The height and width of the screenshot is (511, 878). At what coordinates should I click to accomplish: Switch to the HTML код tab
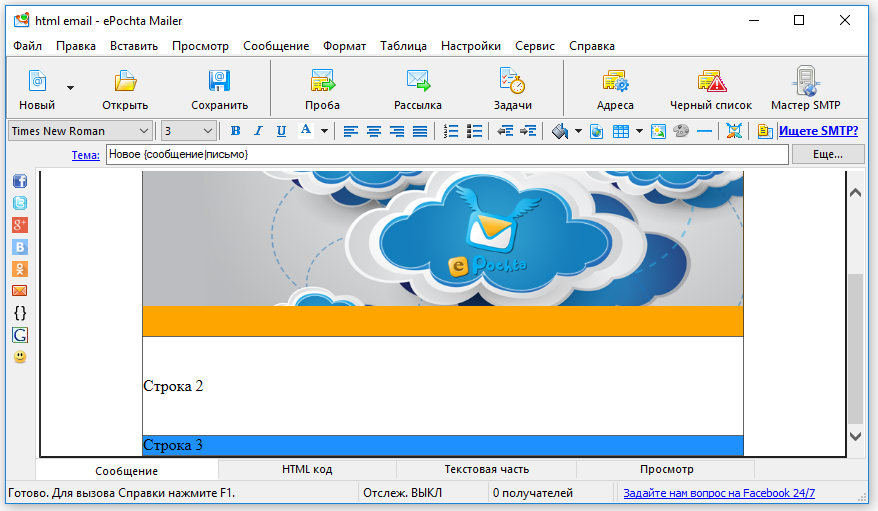click(x=307, y=469)
